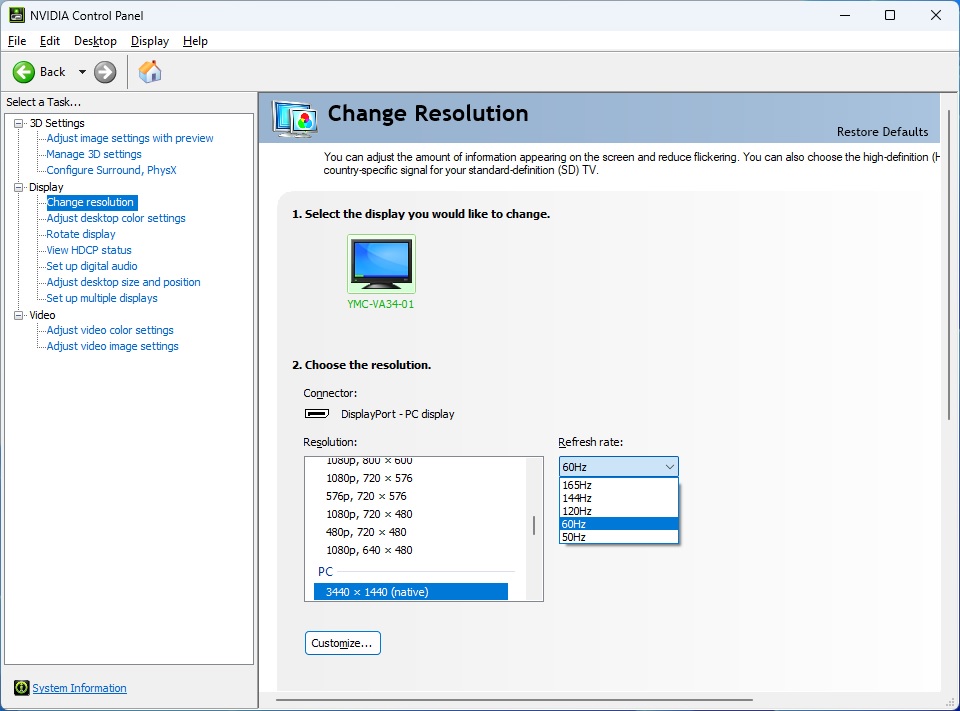Select resolution 1080p, 720 × 480
Viewport: 960px width, 711px height.
click(x=369, y=514)
